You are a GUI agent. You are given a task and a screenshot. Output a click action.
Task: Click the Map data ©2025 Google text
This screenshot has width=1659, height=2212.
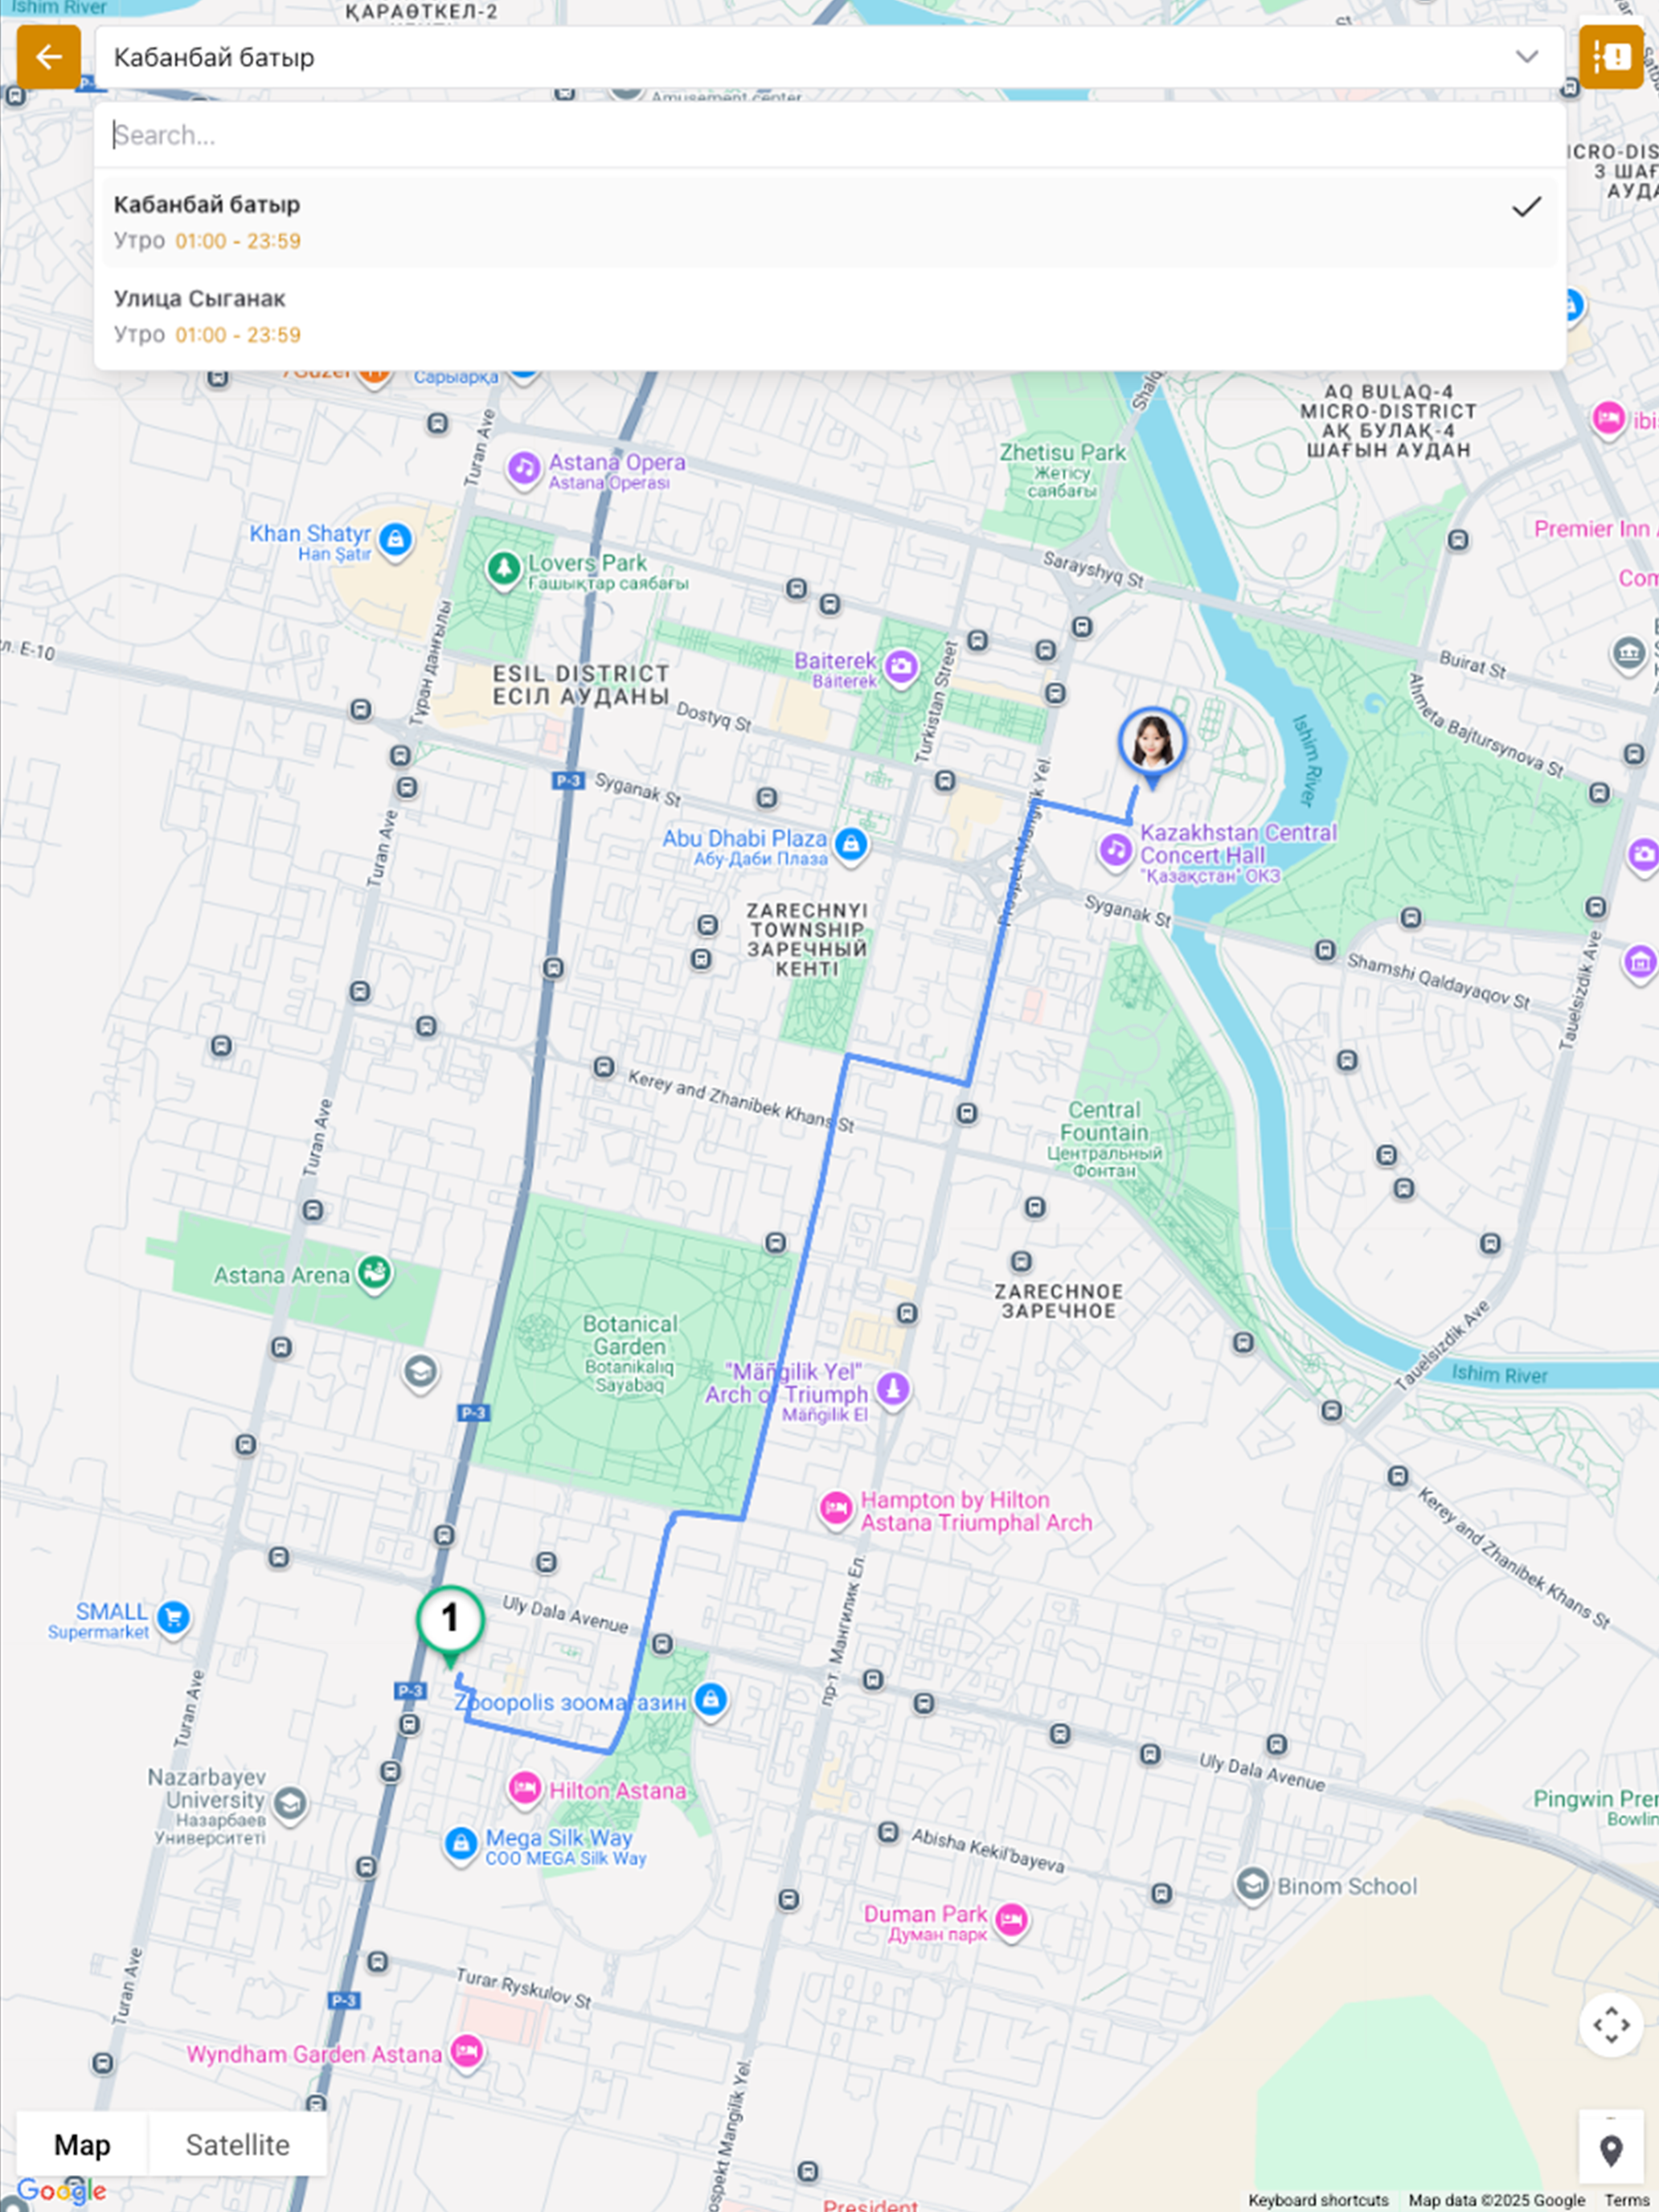click(1496, 2200)
